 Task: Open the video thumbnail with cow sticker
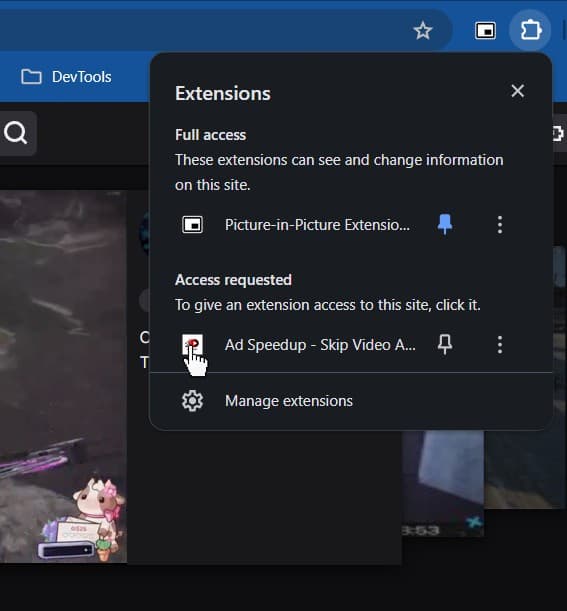point(63,376)
